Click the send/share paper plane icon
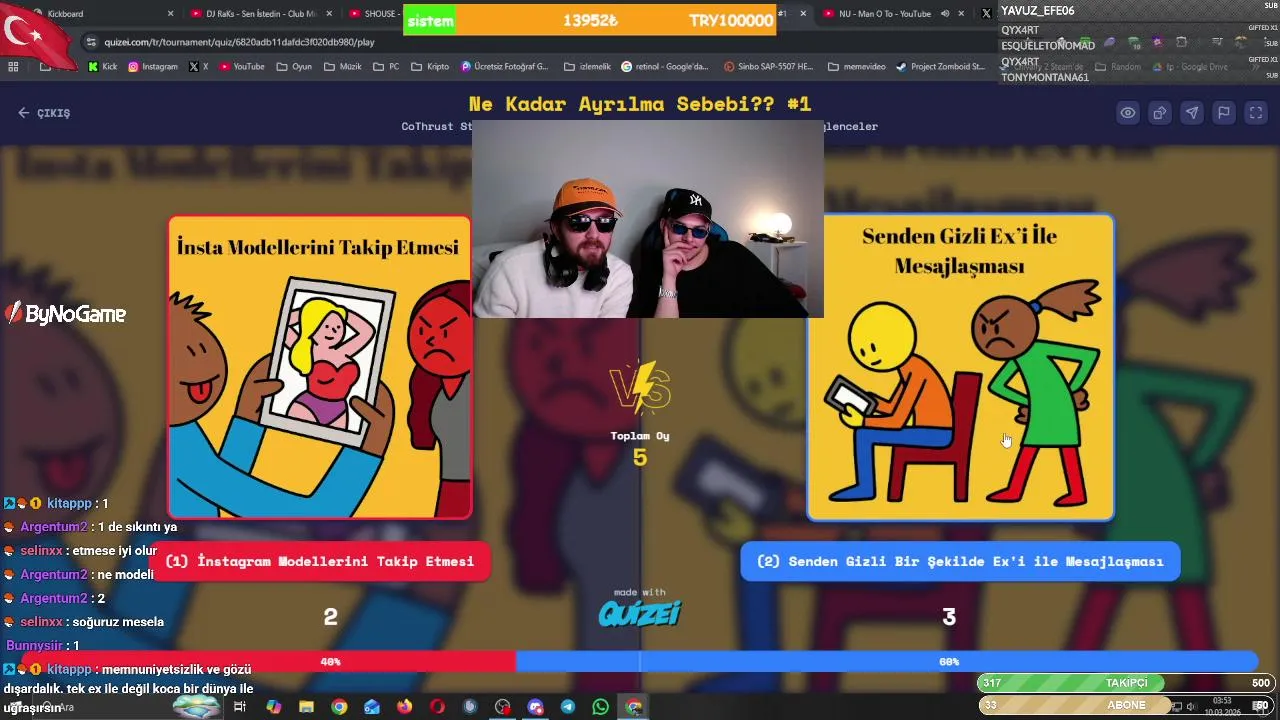This screenshot has width=1280, height=720. pos(1192,113)
